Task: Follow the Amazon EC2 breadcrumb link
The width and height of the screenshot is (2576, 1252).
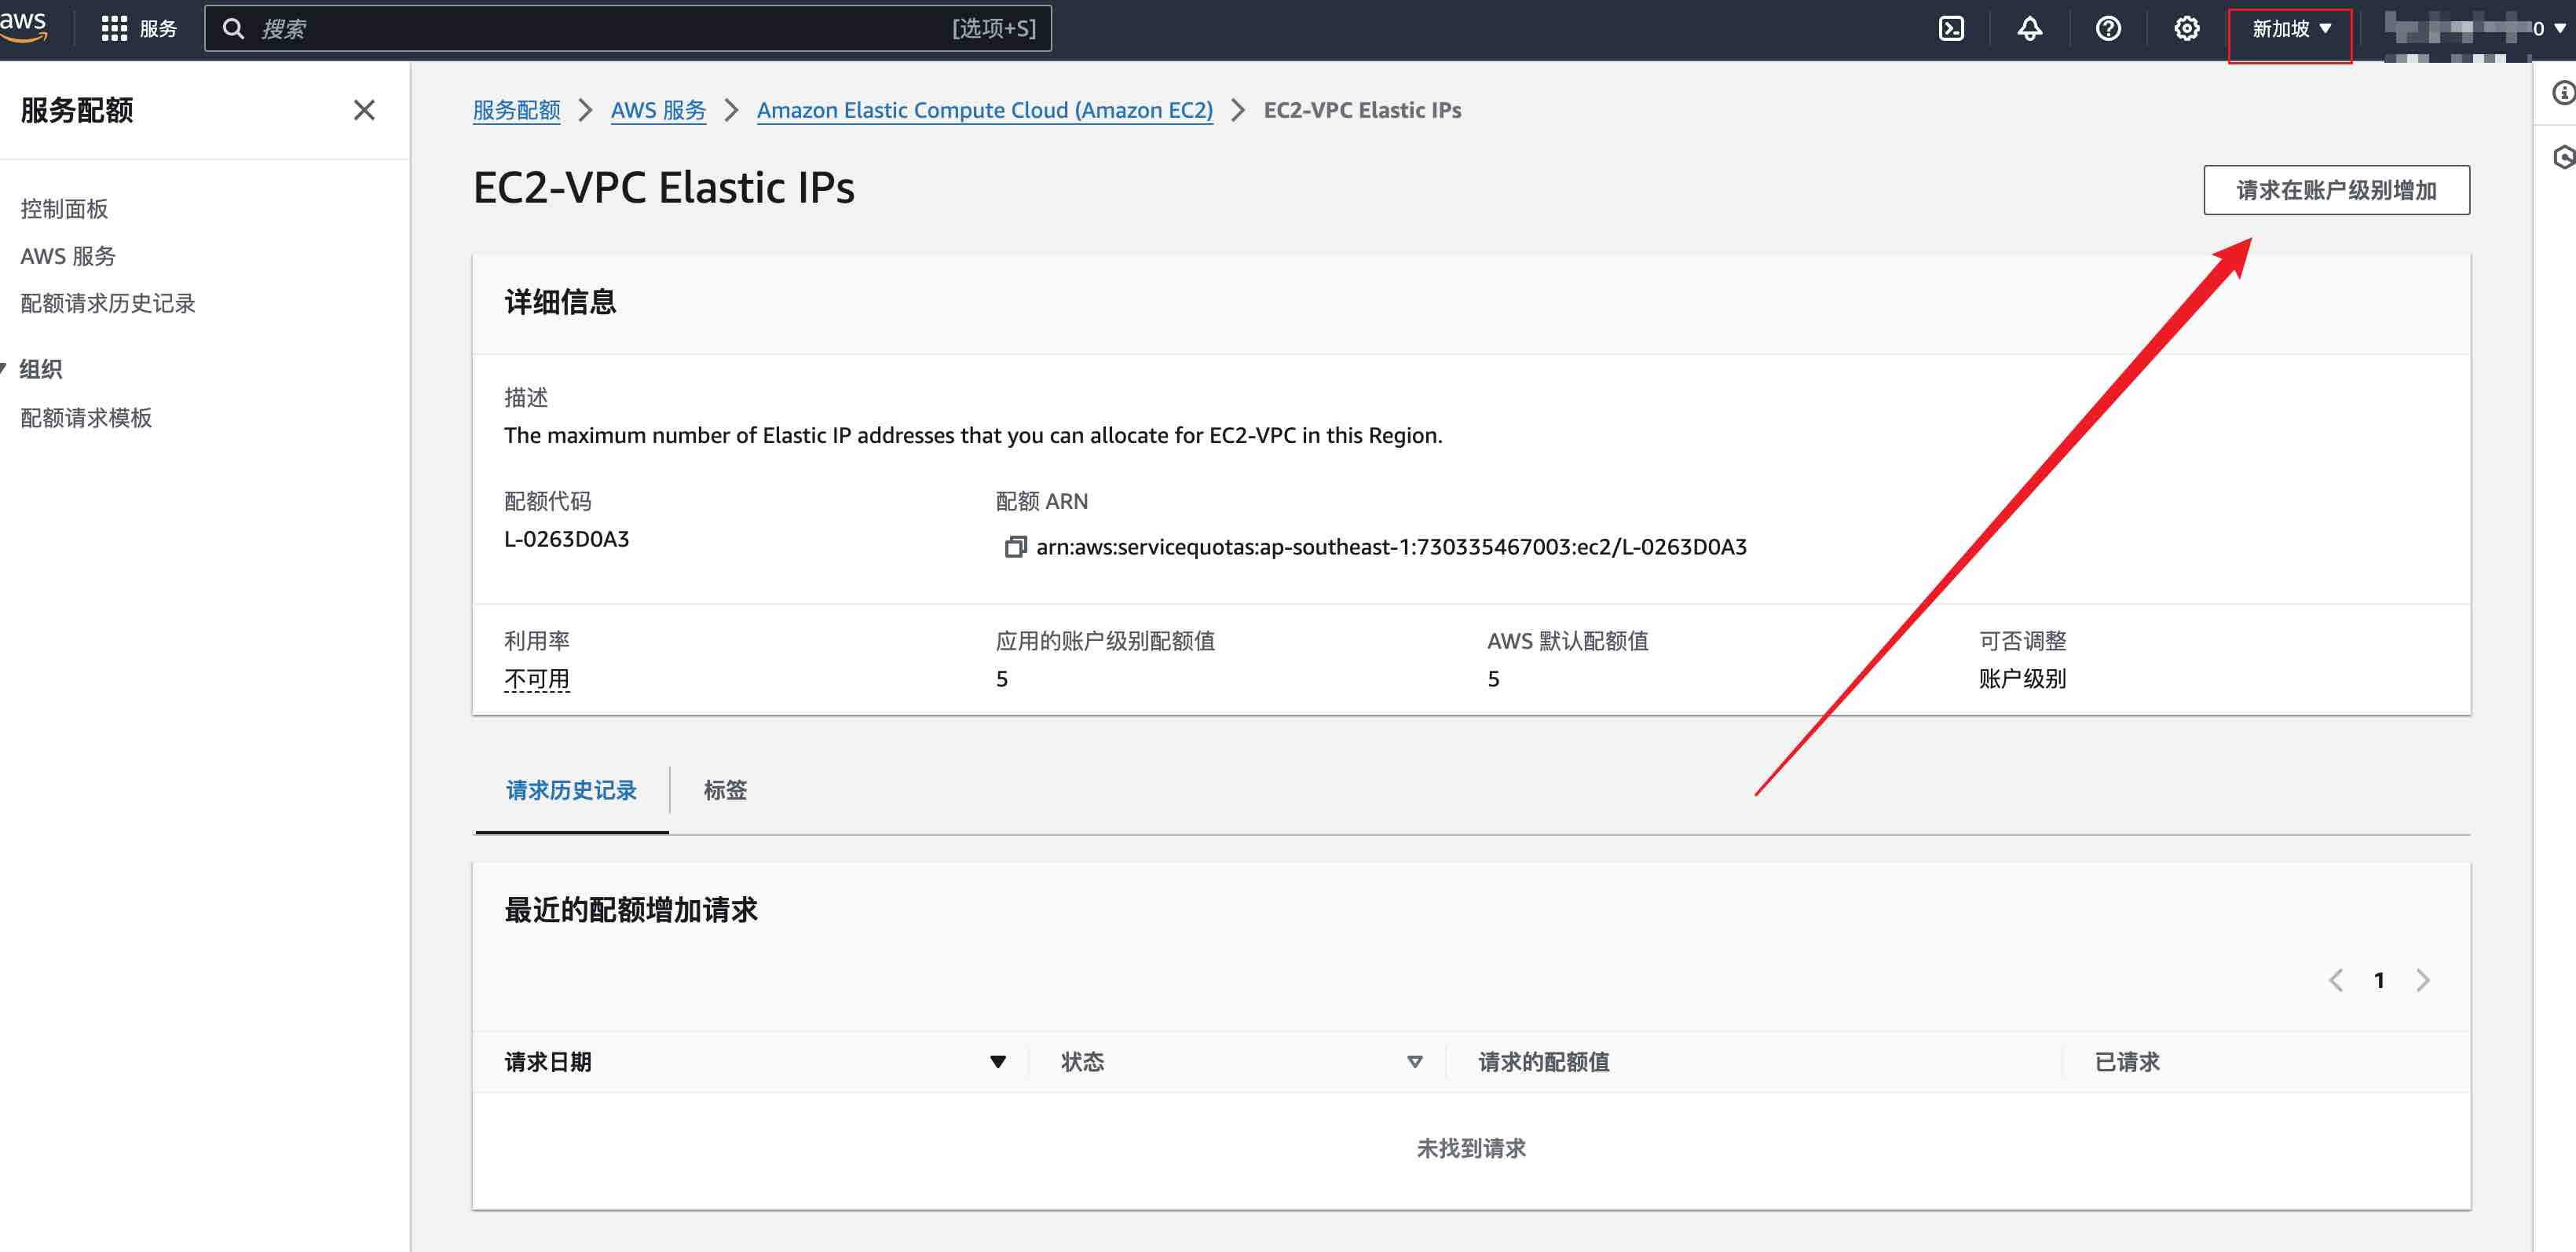Action: 984,110
